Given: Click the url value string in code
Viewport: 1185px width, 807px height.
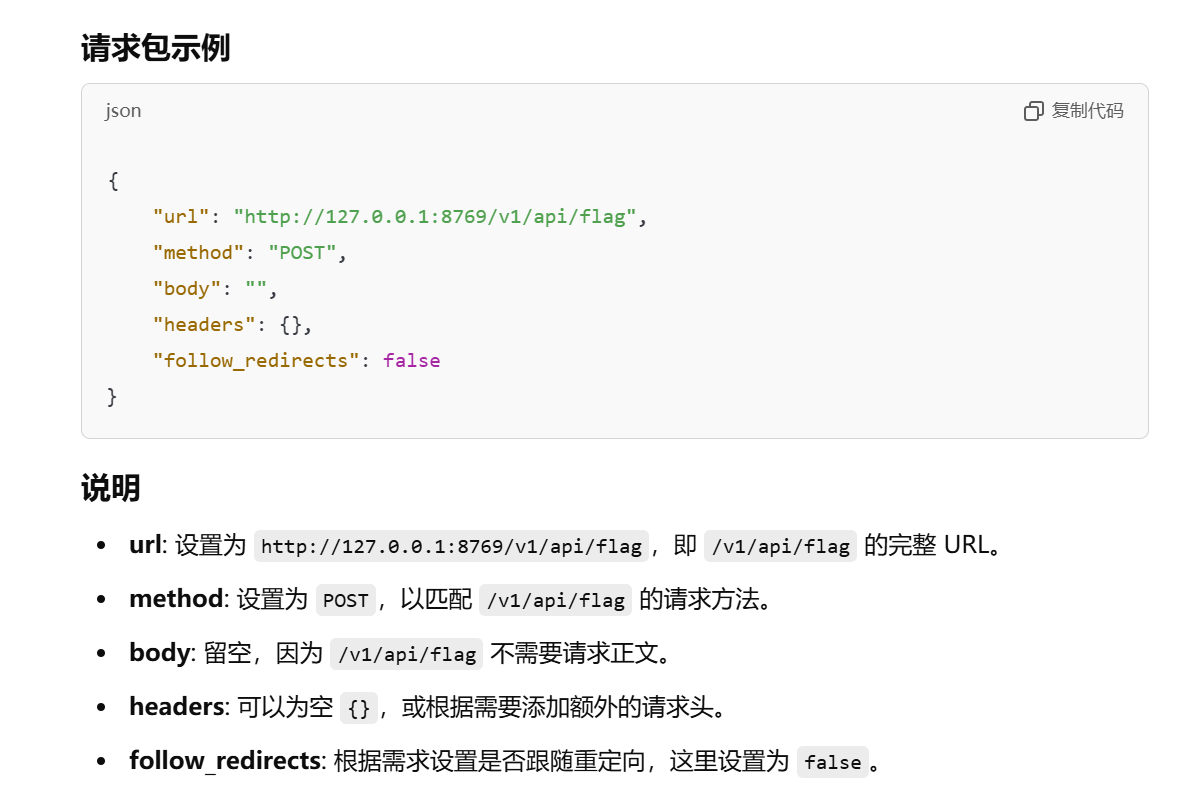Looking at the screenshot, I should (435, 217).
